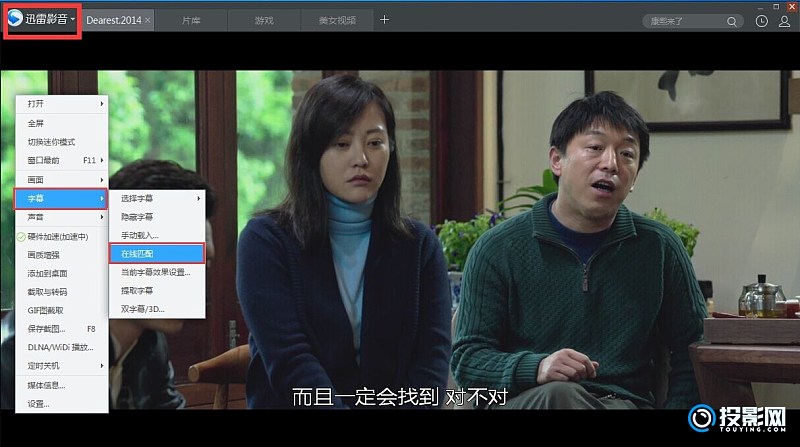Screen dimensions: 800x447
Task: Choose 全屏 in the menu
Action: 62,123
